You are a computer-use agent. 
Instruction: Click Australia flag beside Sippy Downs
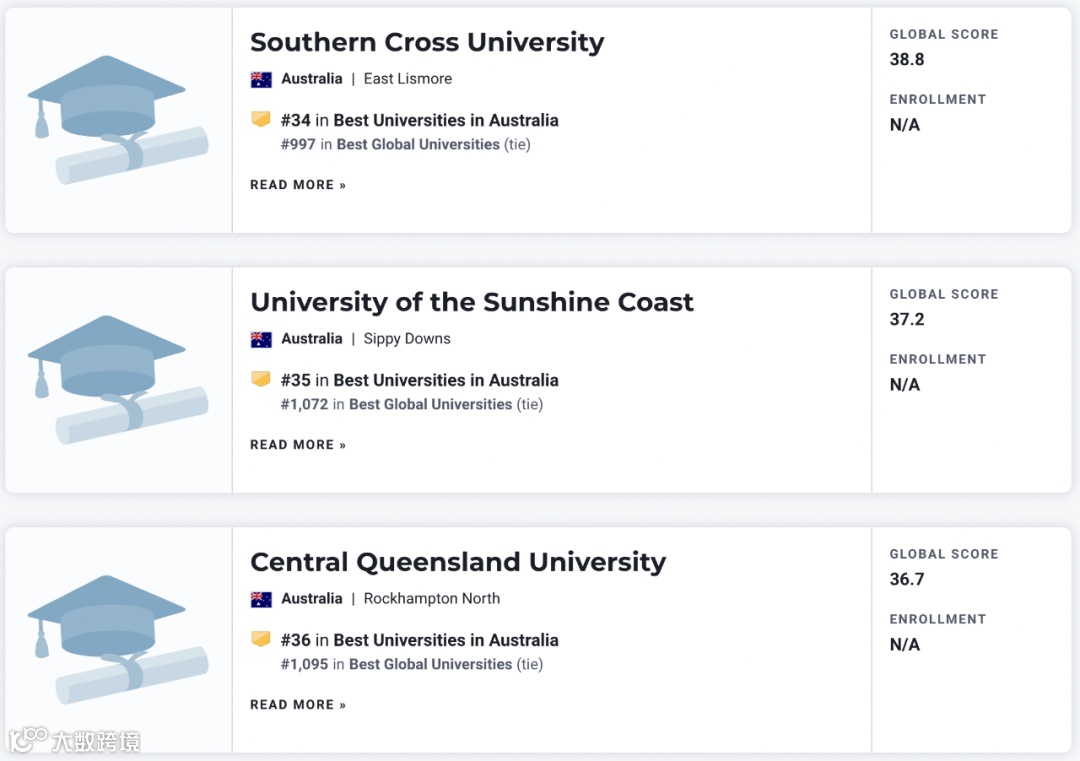coord(261,339)
